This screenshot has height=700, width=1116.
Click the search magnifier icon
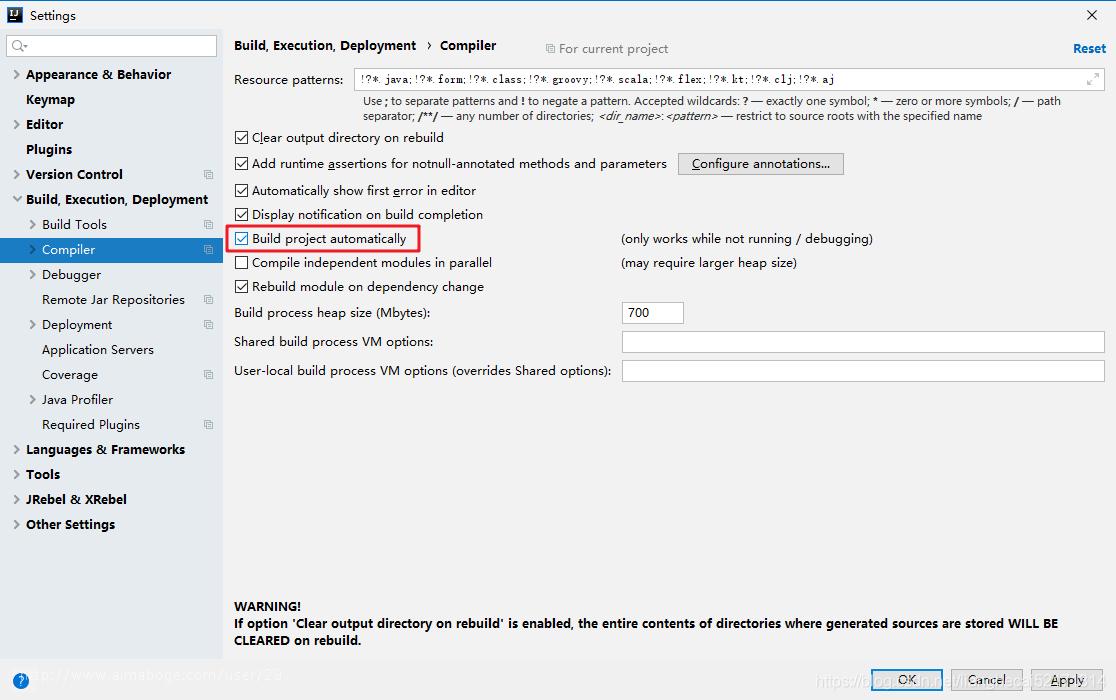tap(19, 46)
